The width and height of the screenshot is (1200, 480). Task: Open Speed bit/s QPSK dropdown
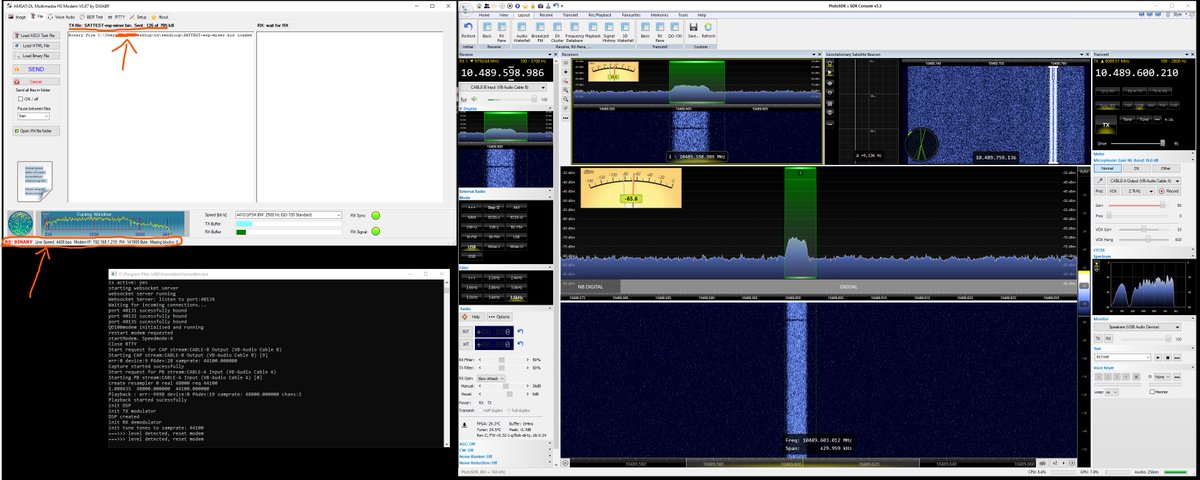tap(288, 215)
